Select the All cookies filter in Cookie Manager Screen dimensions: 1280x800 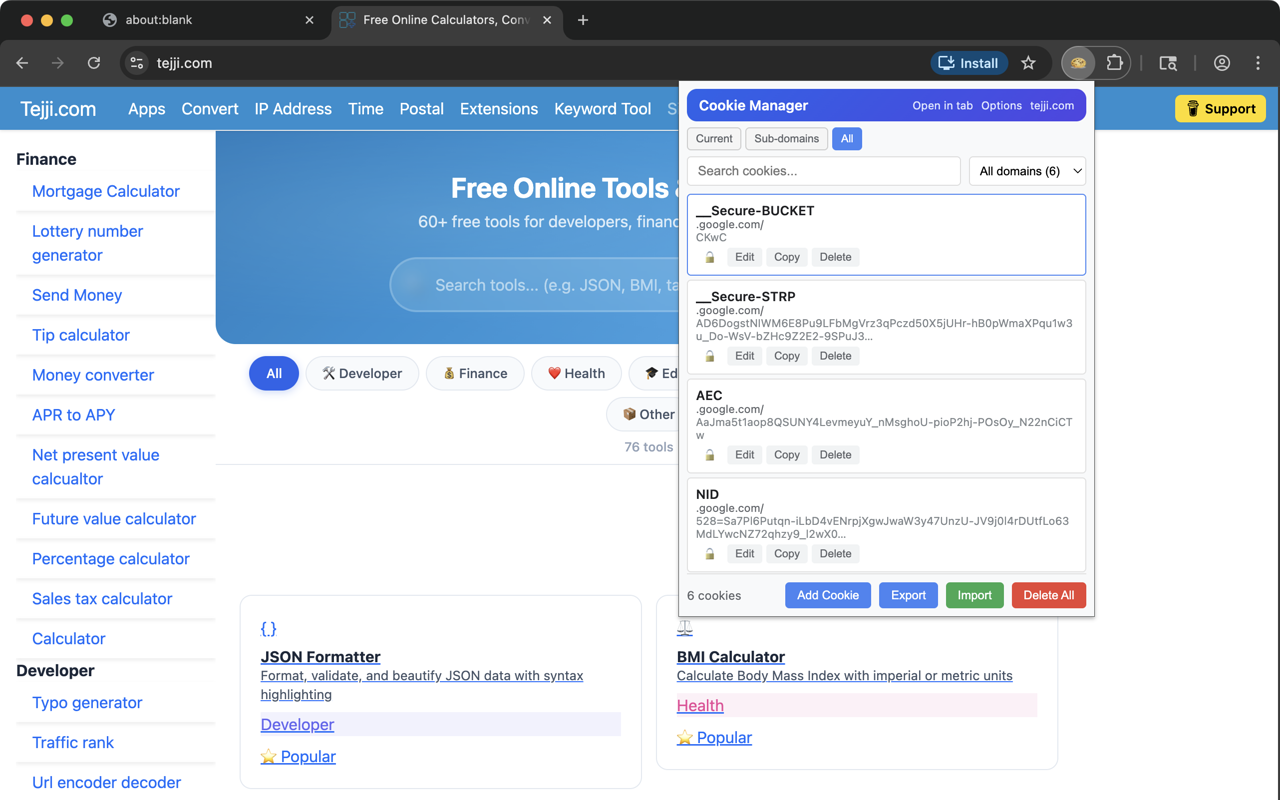pos(847,139)
